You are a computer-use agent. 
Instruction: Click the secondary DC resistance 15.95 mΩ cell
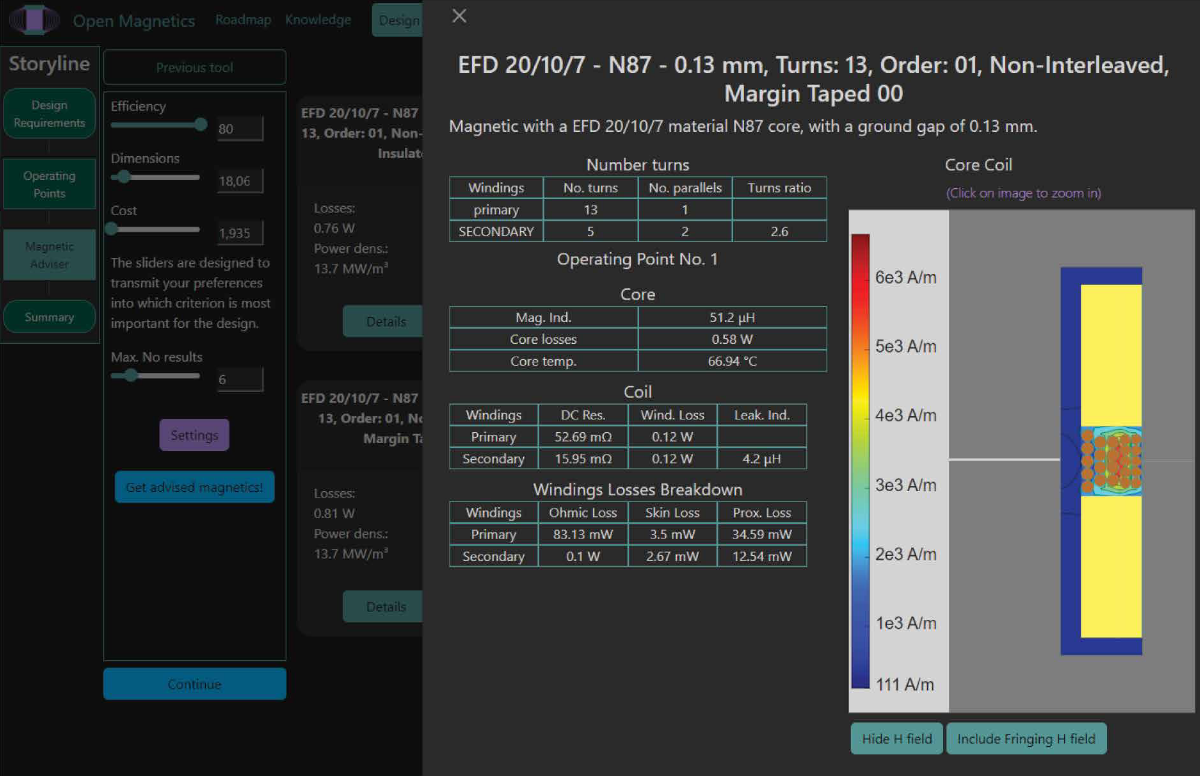(582, 458)
